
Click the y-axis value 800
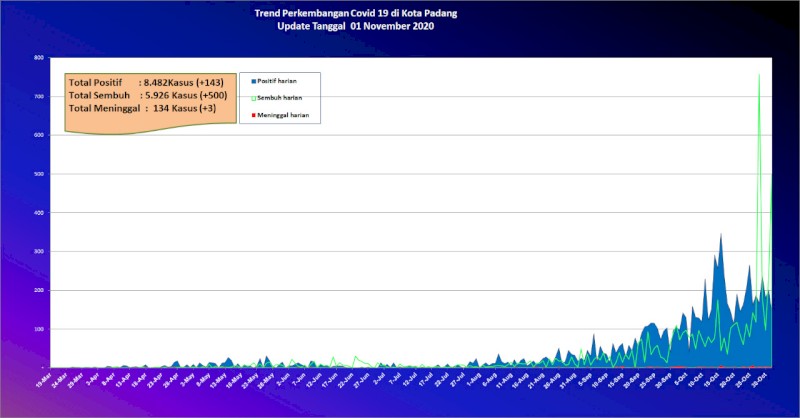tap(39, 58)
